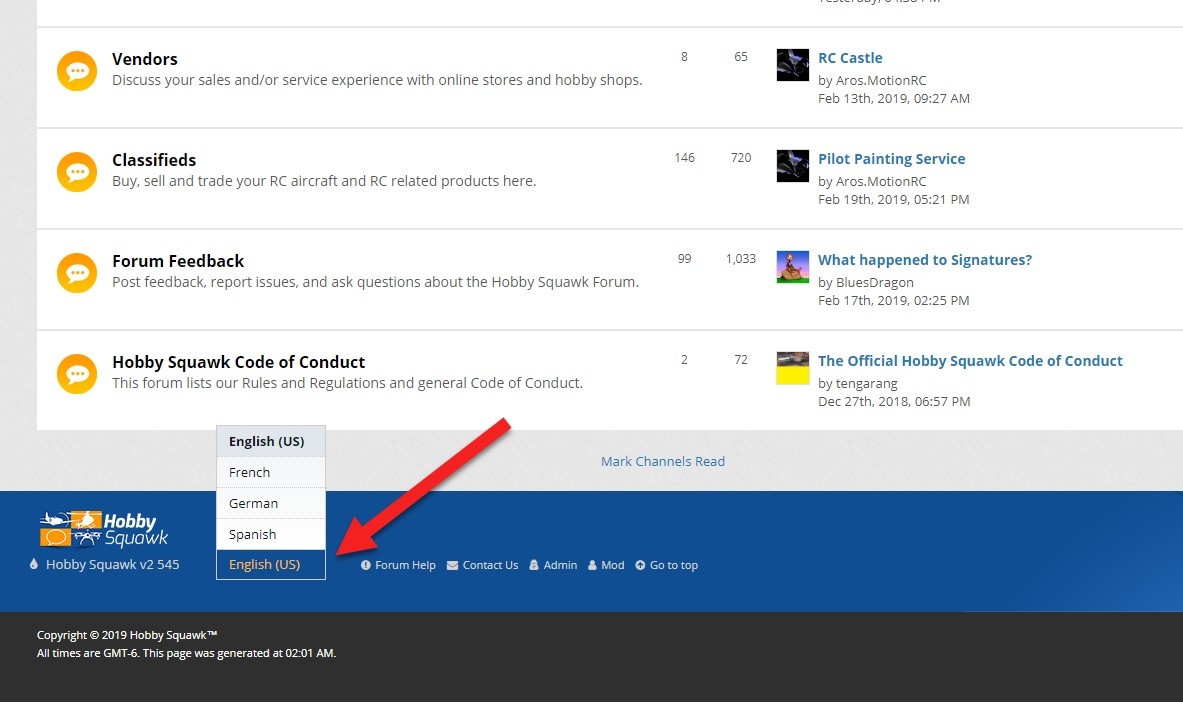
Task: Click the Forum Feedback speech bubble icon
Action: coord(77,273)
